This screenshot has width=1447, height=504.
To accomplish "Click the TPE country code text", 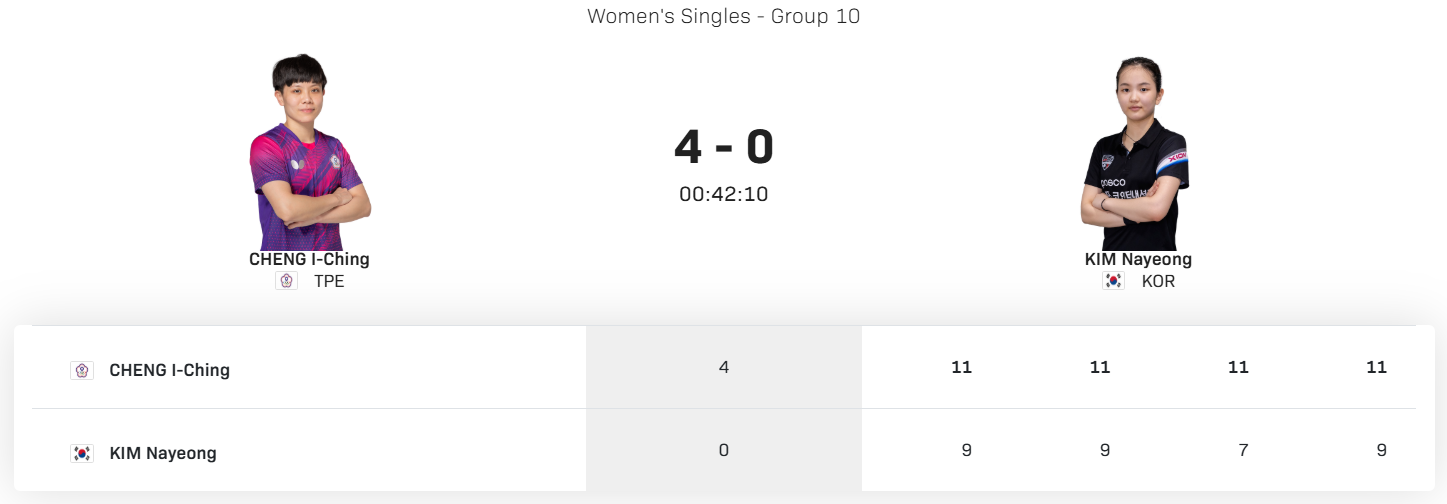I will click(329, 281).
